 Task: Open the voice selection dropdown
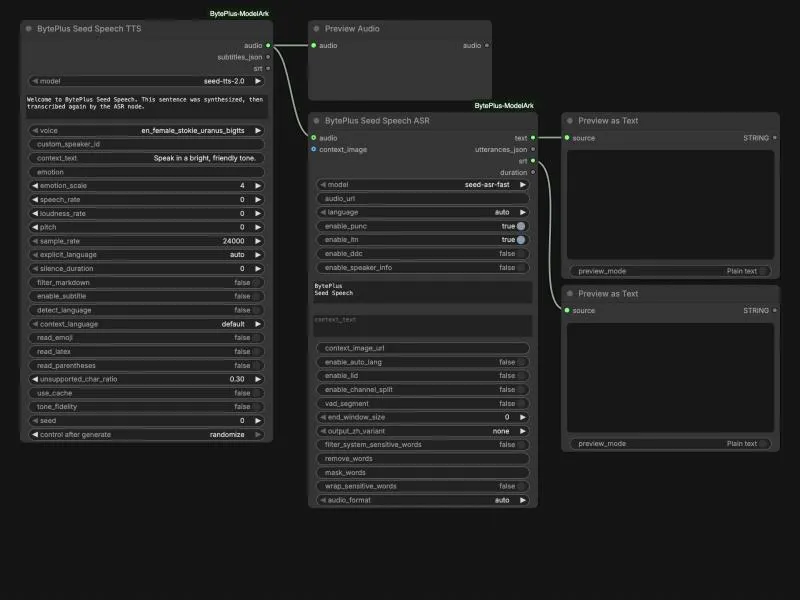click(146, 131)
